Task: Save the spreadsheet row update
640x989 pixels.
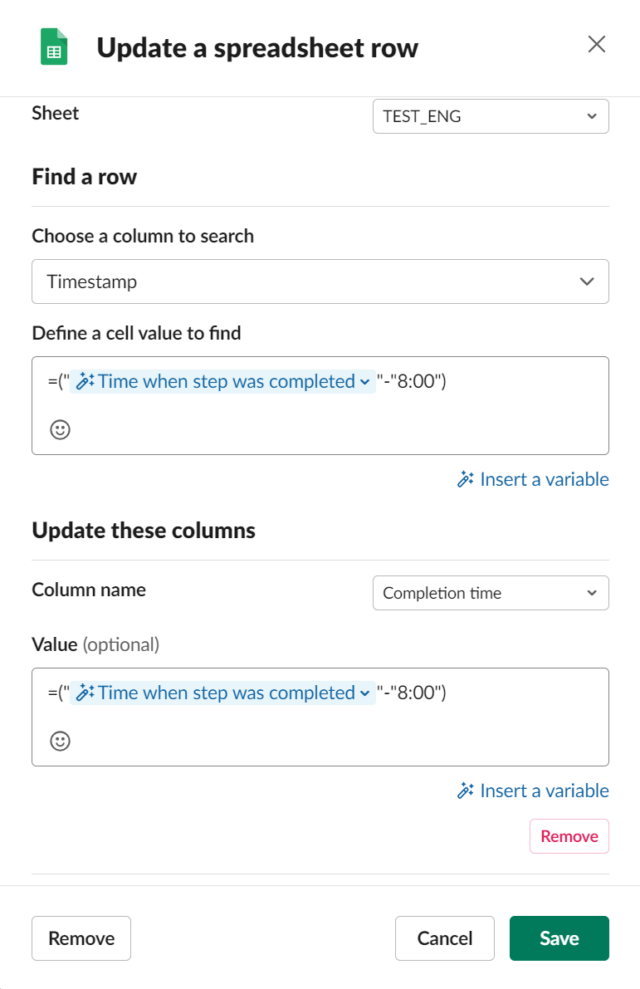Action: 559,938
